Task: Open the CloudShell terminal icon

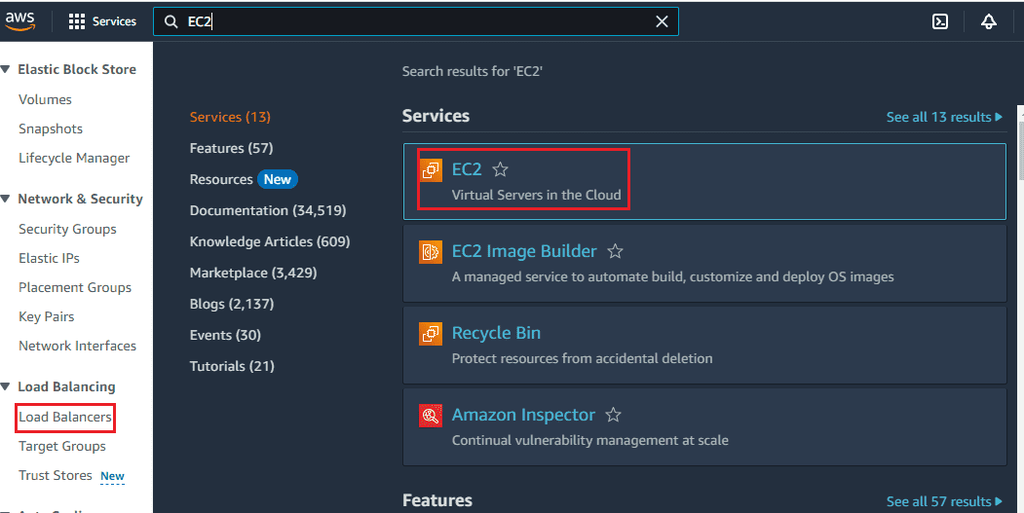Action: pos(940,21)
